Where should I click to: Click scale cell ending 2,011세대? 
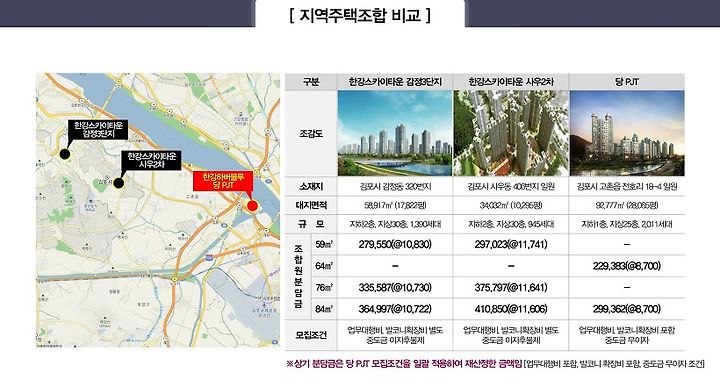point(627,224)
